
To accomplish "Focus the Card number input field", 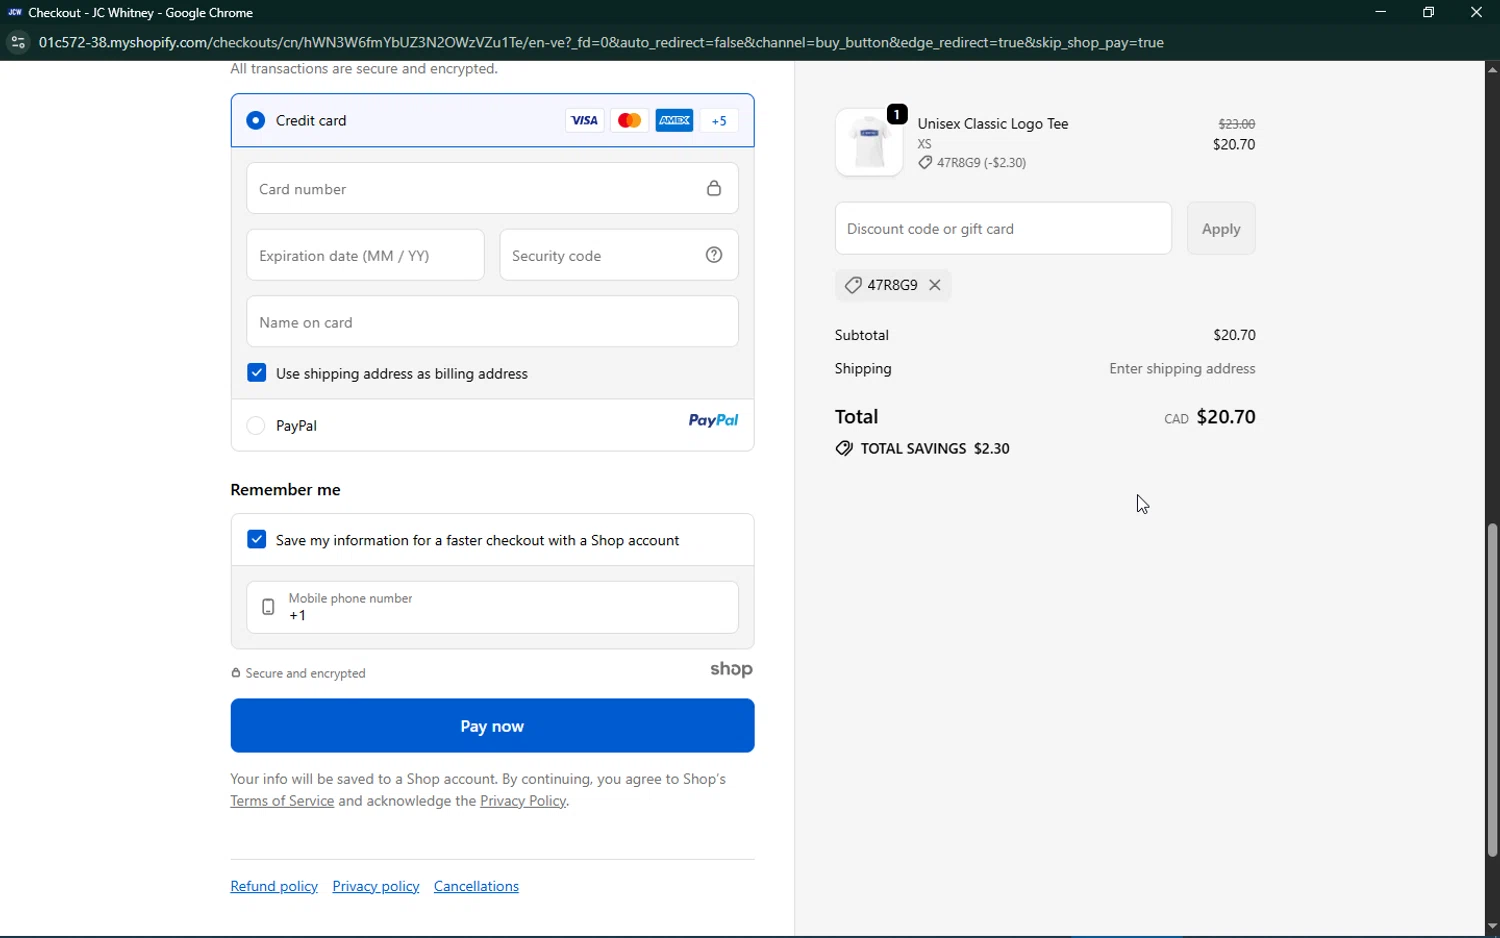I will 492,188.
